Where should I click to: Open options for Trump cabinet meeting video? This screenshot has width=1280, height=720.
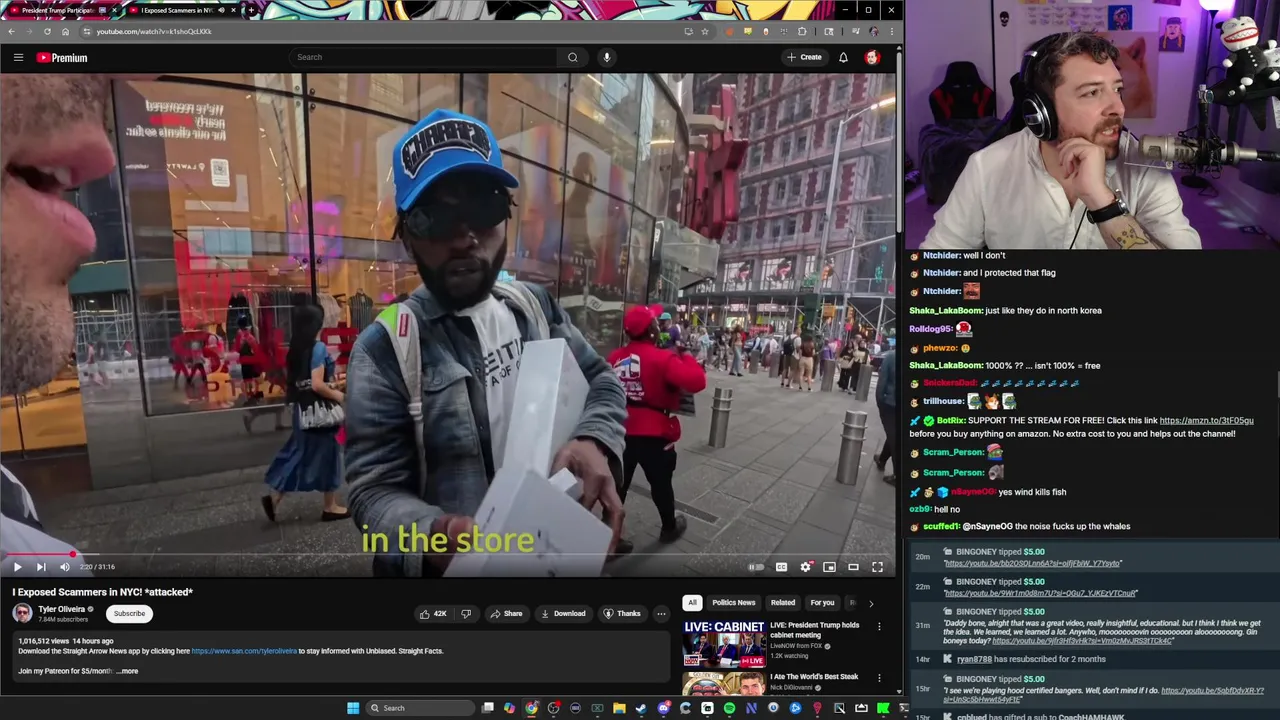pyautogui.click(x=879, y=627)
